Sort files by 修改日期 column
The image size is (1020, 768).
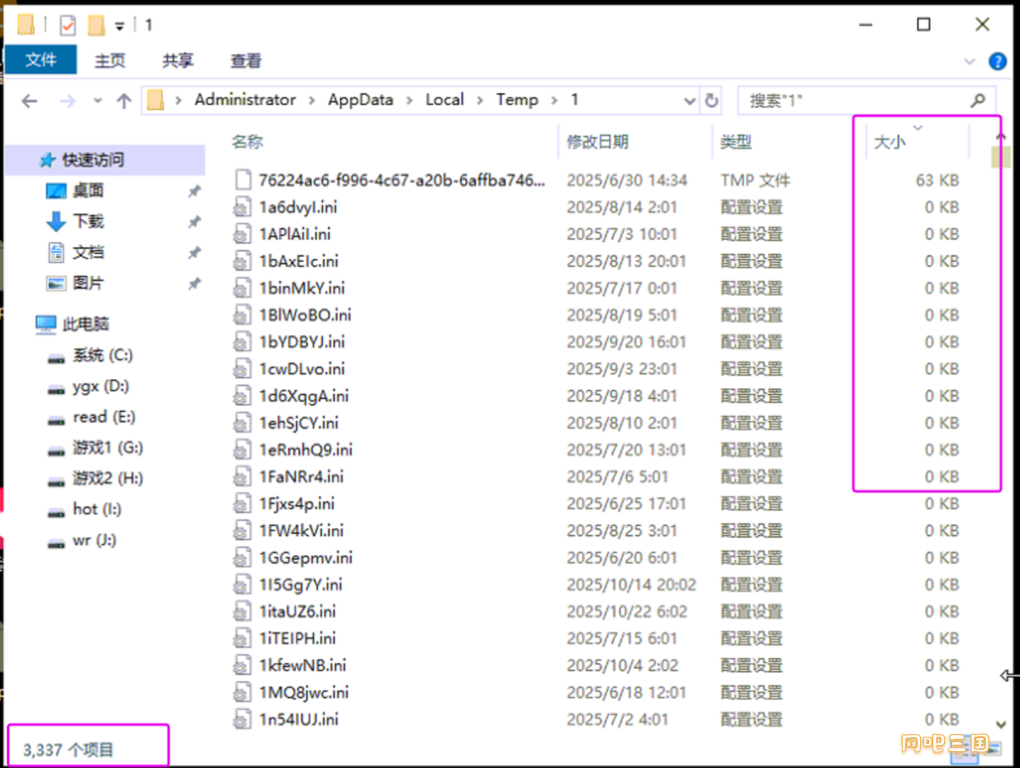[x=597, y=142]
